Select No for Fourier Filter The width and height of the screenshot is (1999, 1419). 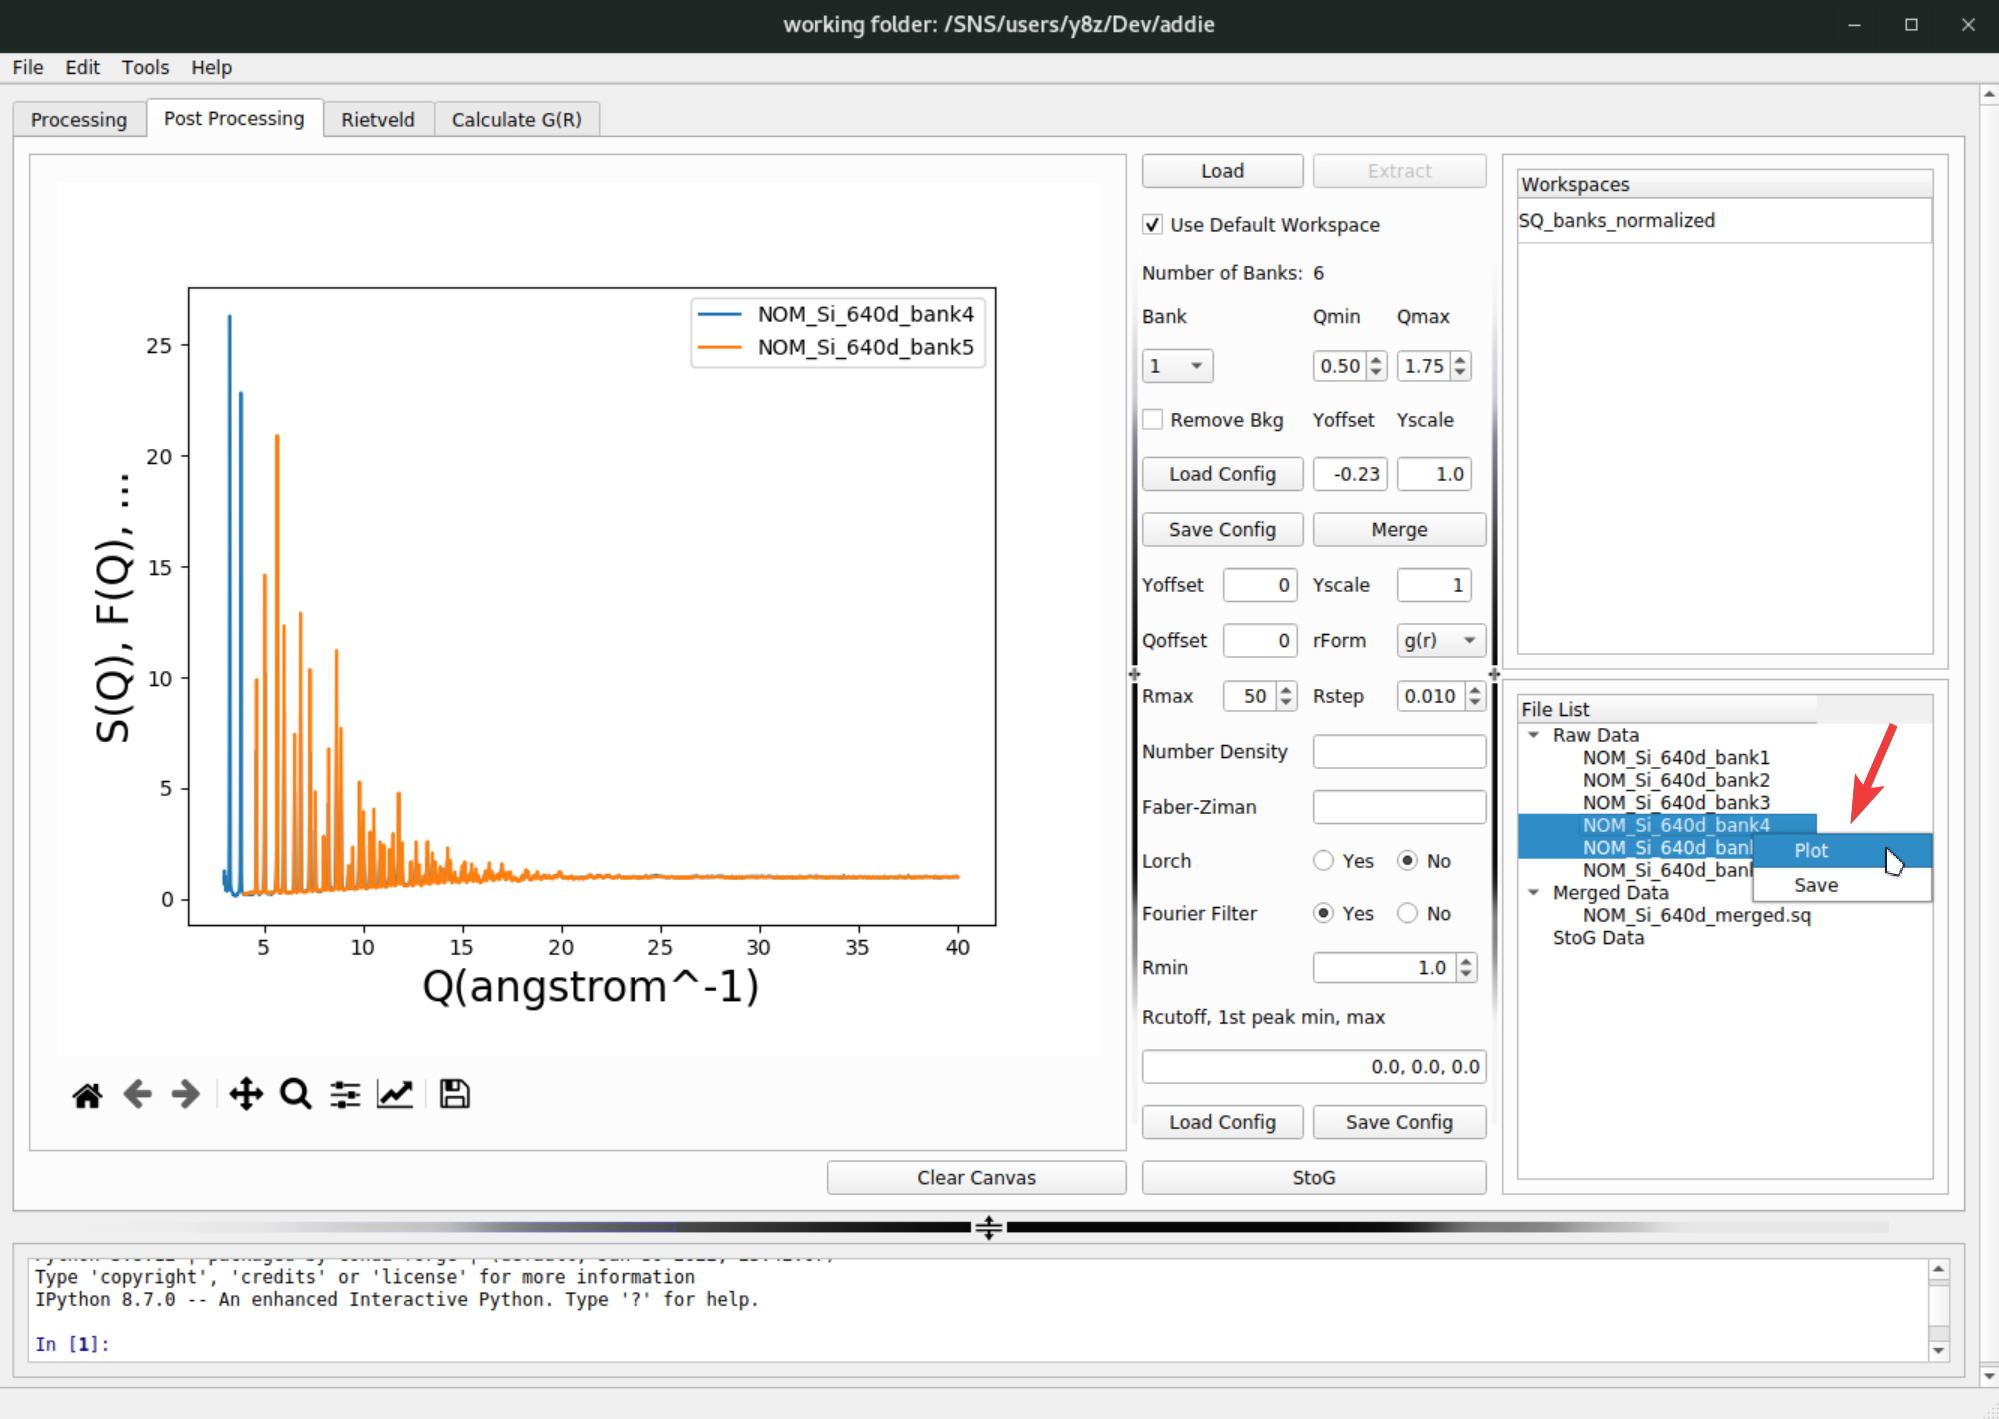[1407, 913]
